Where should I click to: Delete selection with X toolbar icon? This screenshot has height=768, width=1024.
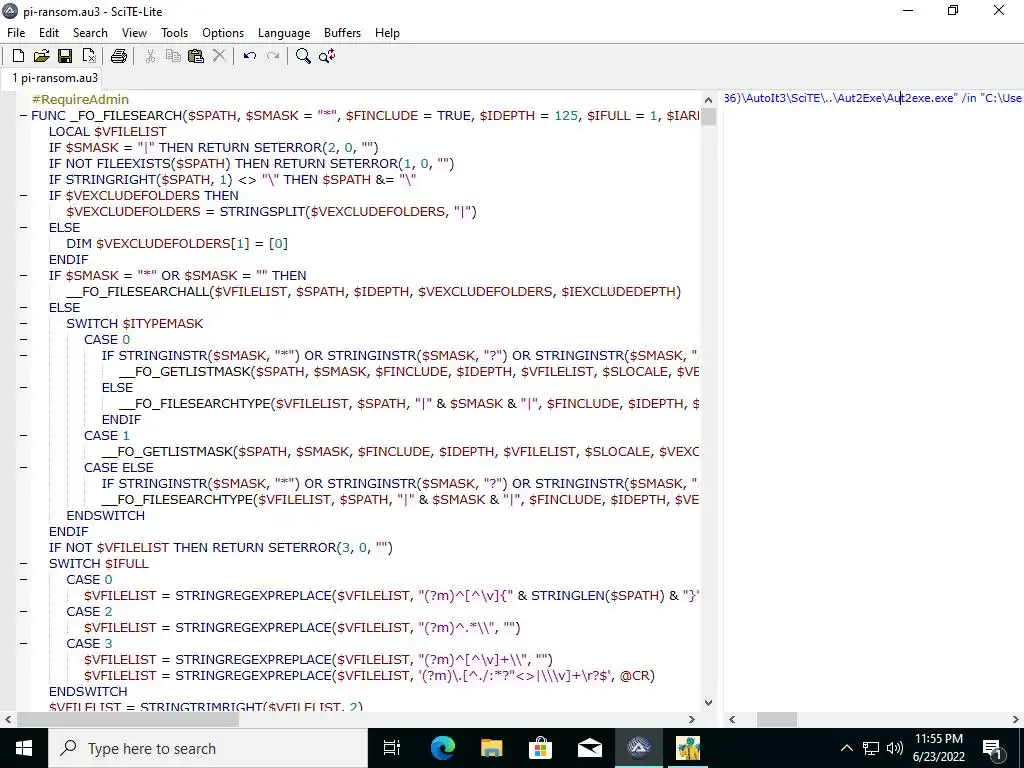pyautogui.click(x=219, y=56)
